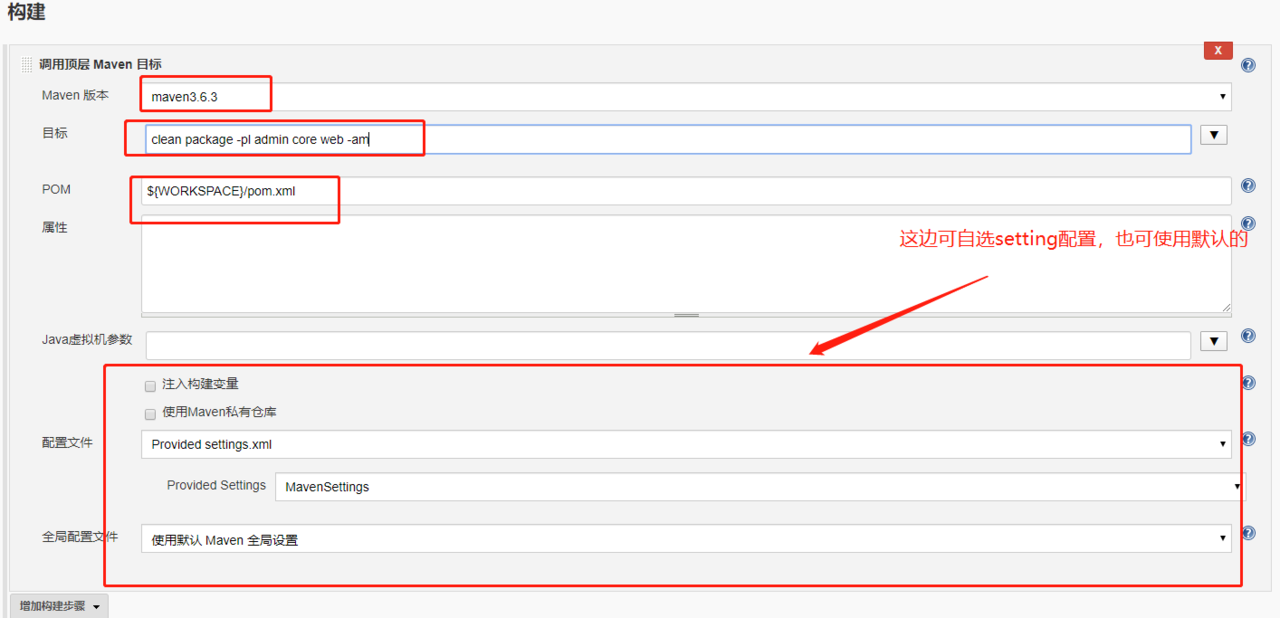Choose from the Provided Settings MavenSettings dropdown
The height and width of the screenshot is (618, 1280).
pos(760,487)
